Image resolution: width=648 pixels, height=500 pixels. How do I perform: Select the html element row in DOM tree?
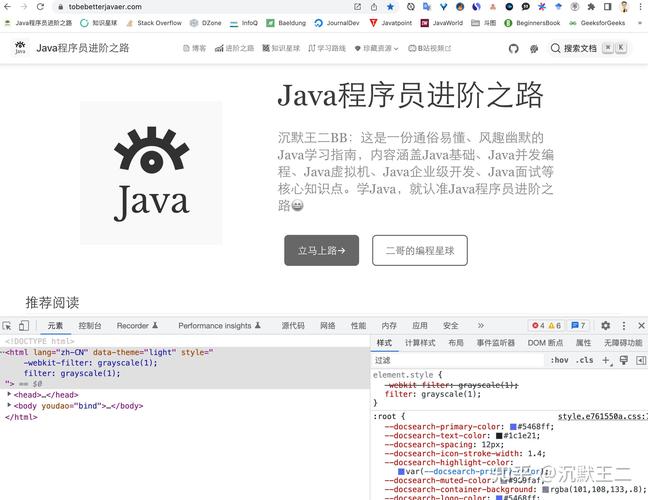tap(185, 368)
